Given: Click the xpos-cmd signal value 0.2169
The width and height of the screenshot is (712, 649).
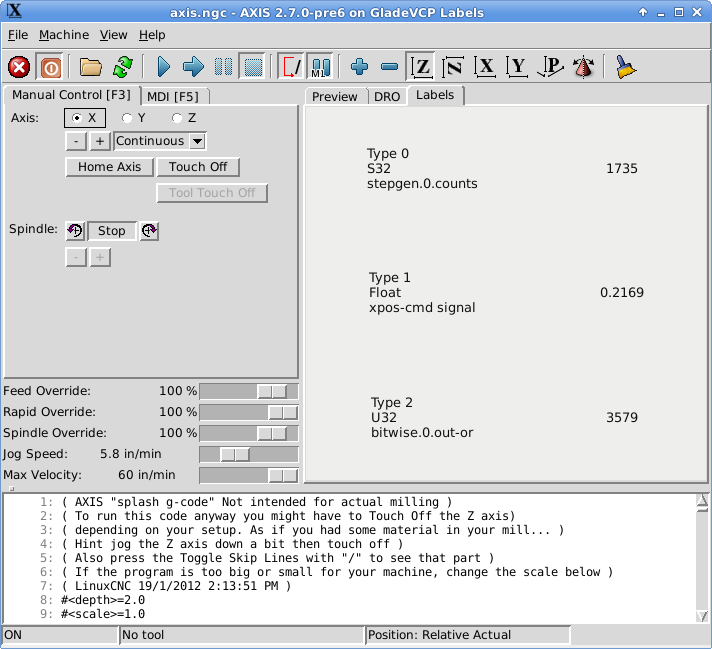Looking at the screenshot, I should pos(622,292).
